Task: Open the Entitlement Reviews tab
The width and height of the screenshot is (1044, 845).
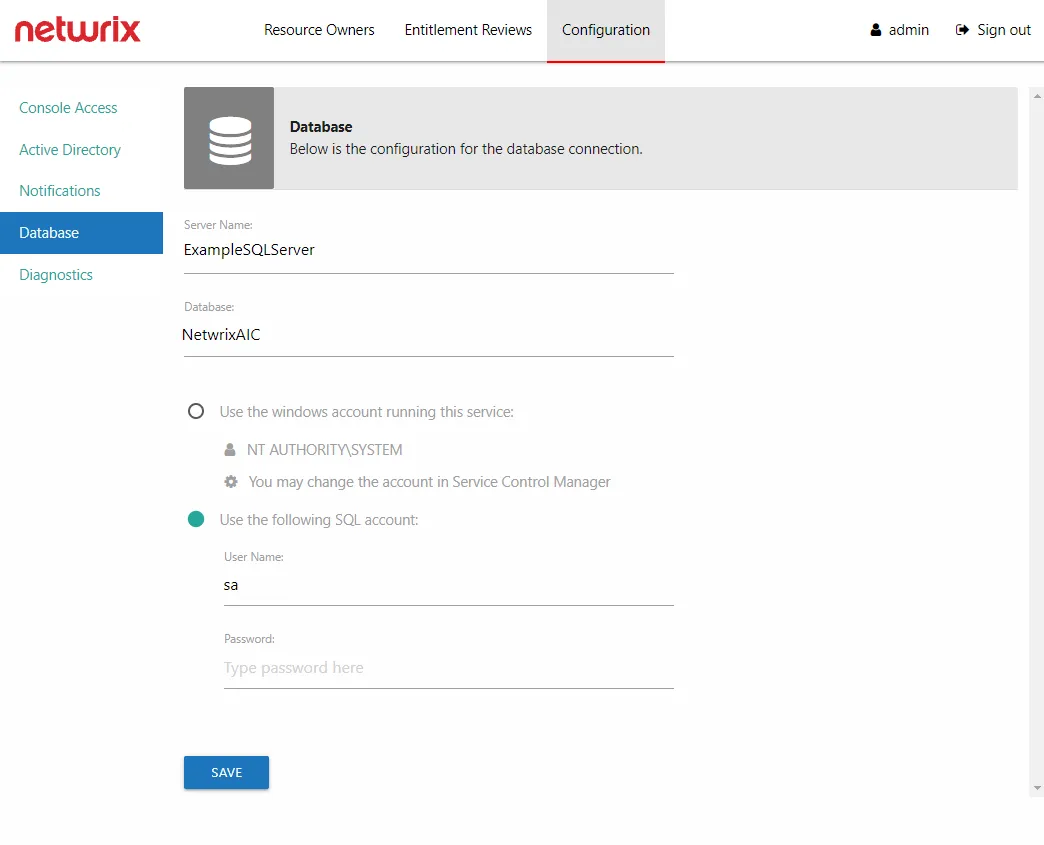Action: coord(468,30)
